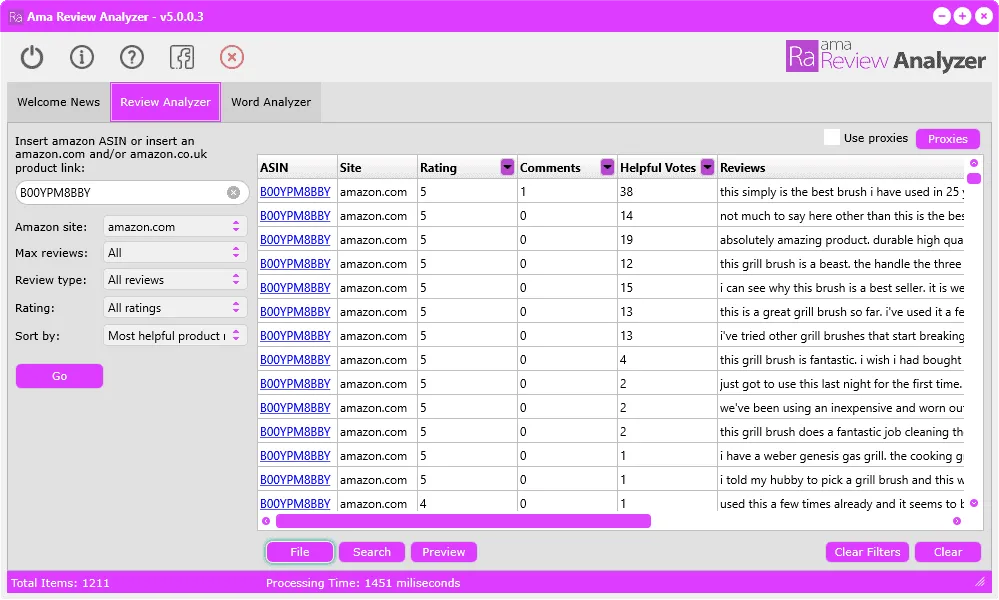
Task: Open the Amazon site dropdown
Action: (175, 227)
